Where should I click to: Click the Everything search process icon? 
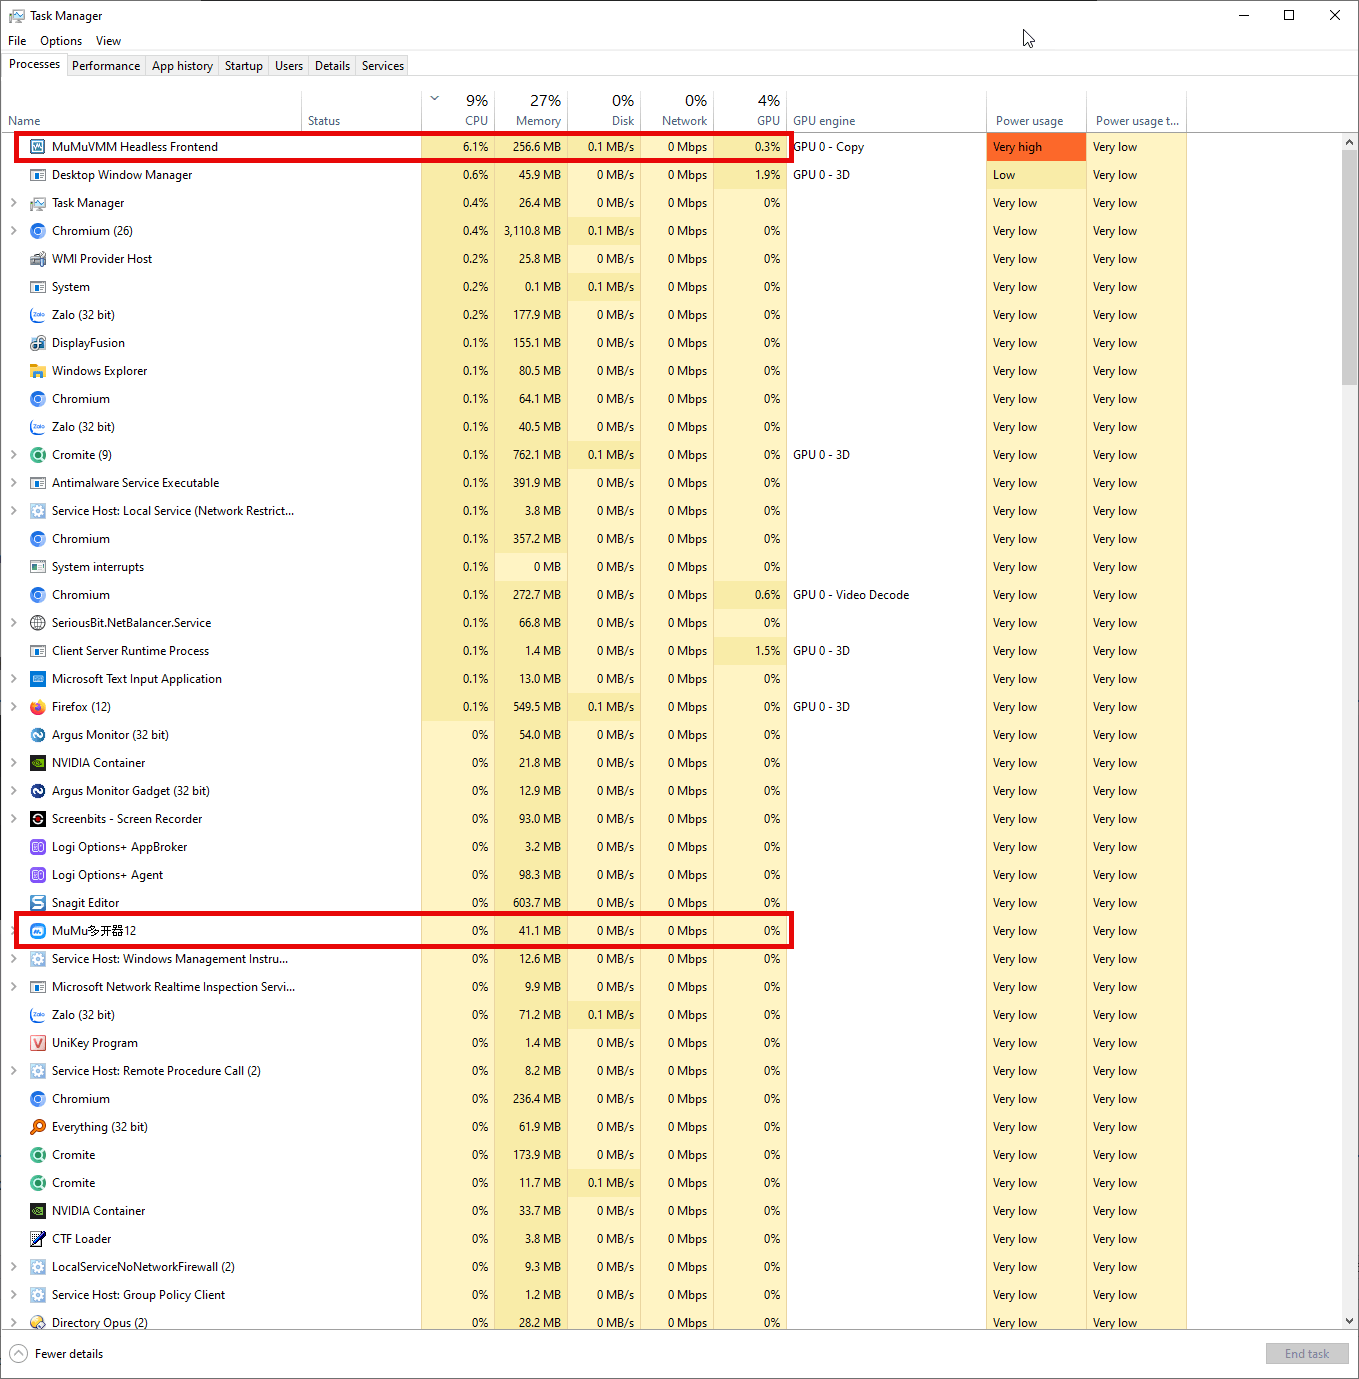pos(38,1127)
